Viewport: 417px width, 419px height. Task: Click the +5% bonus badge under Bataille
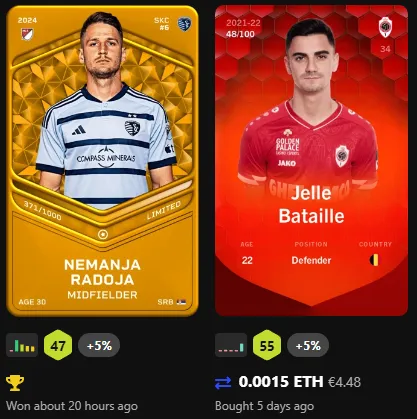(308, 345)
